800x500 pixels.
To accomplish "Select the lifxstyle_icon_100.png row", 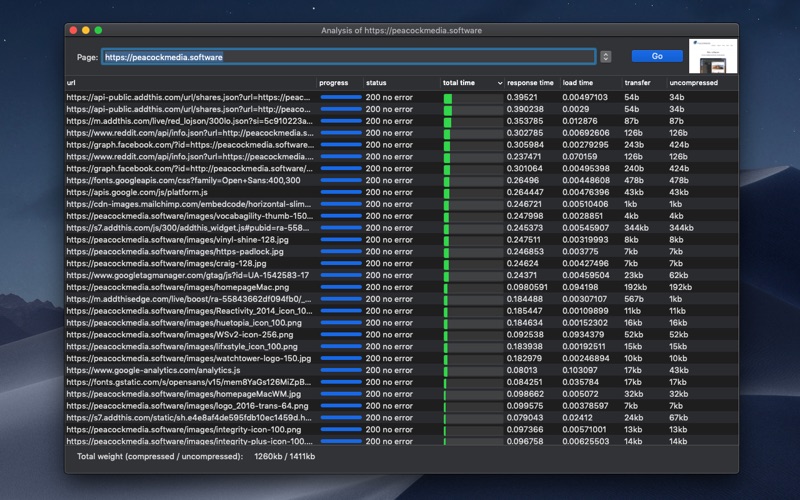I will [402, 346].
